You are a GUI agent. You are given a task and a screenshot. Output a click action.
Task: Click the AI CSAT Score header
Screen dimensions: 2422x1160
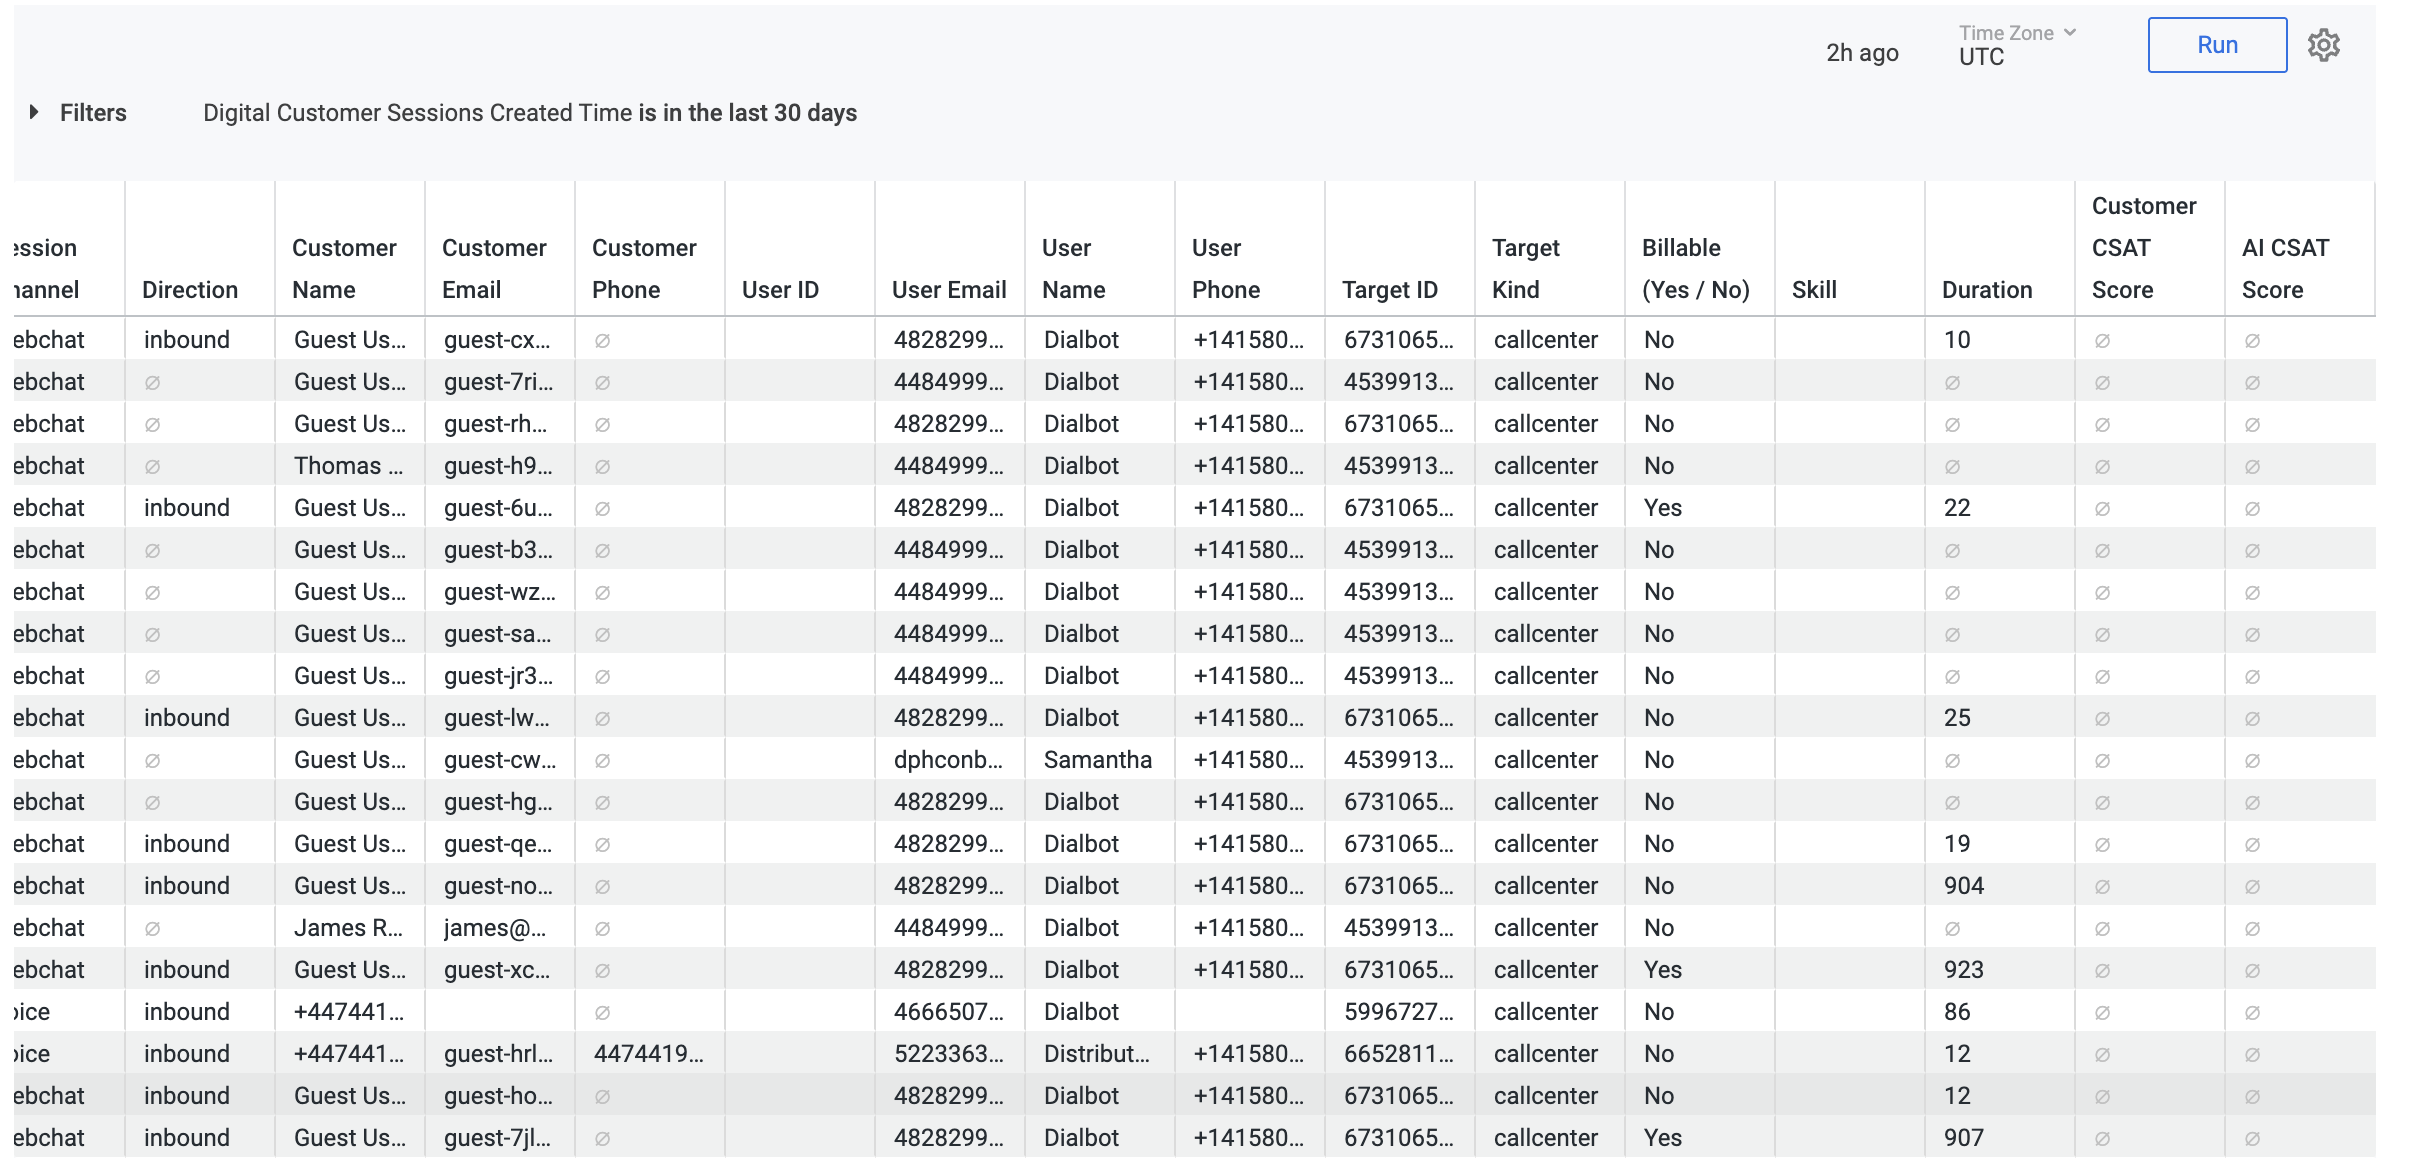click(2285, 268)
